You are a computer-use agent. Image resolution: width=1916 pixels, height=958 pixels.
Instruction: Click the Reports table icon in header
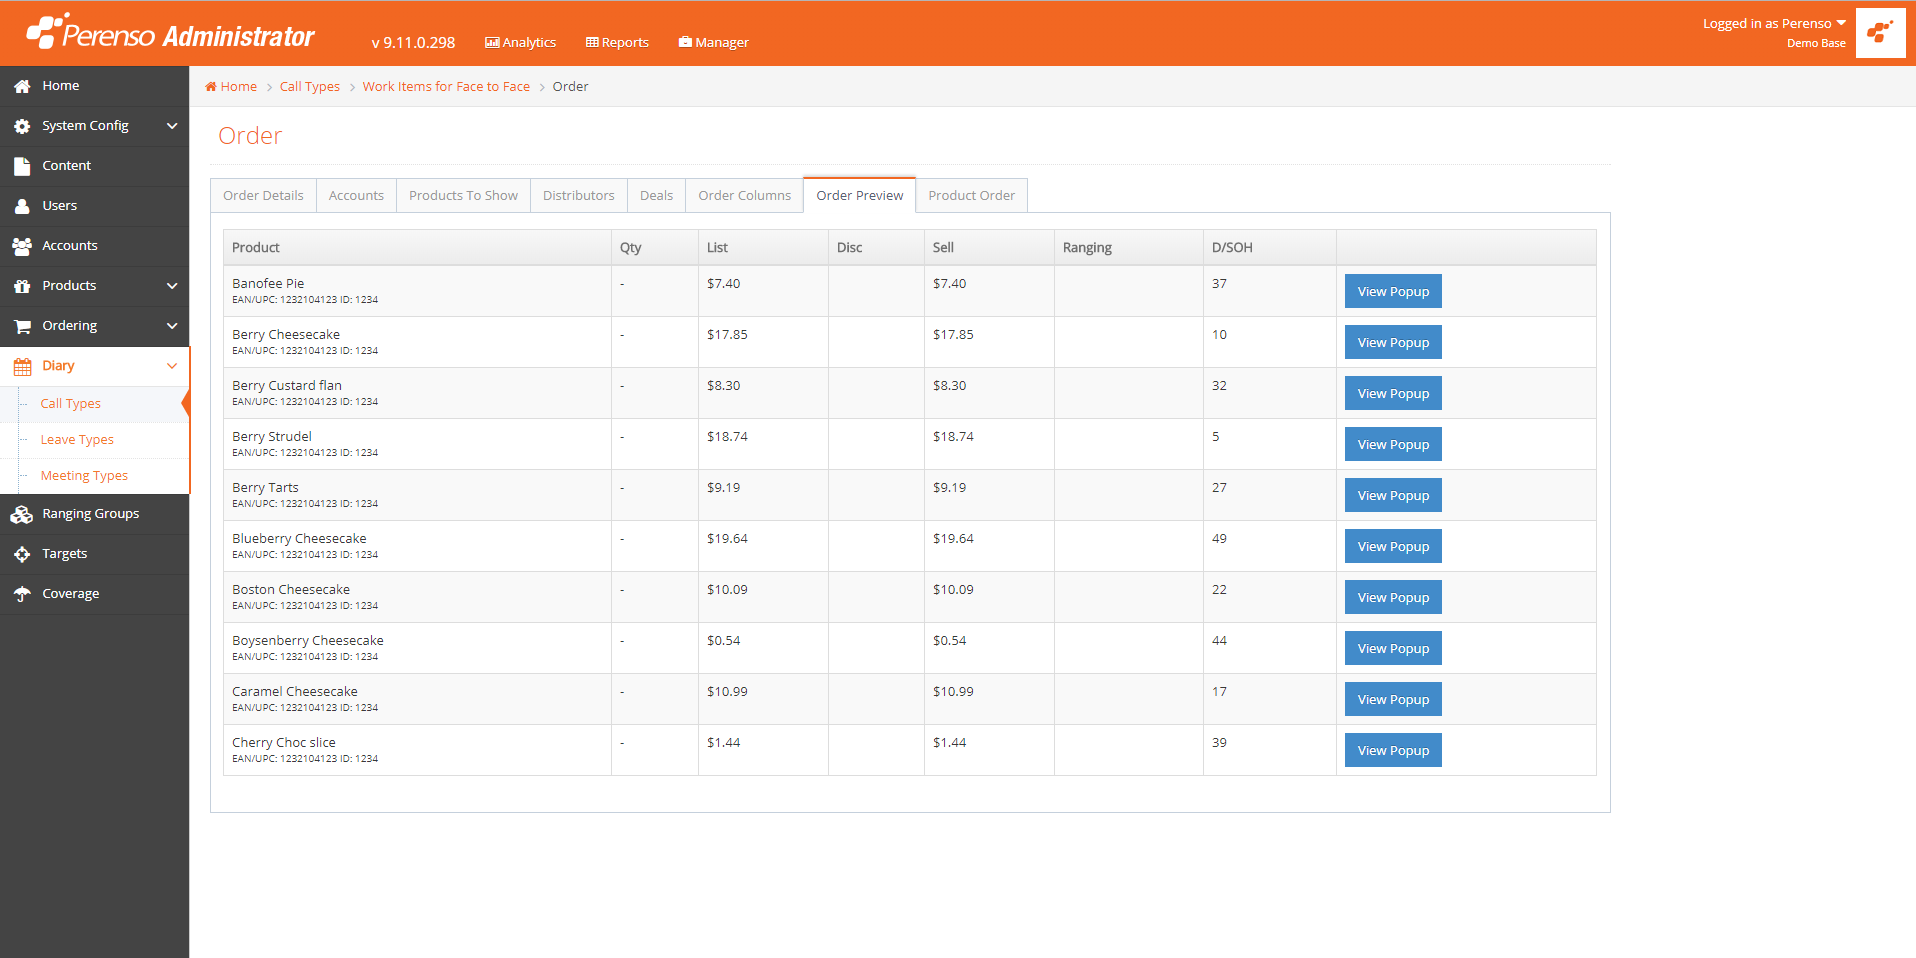pyautogui.click(x=592, y=43)
